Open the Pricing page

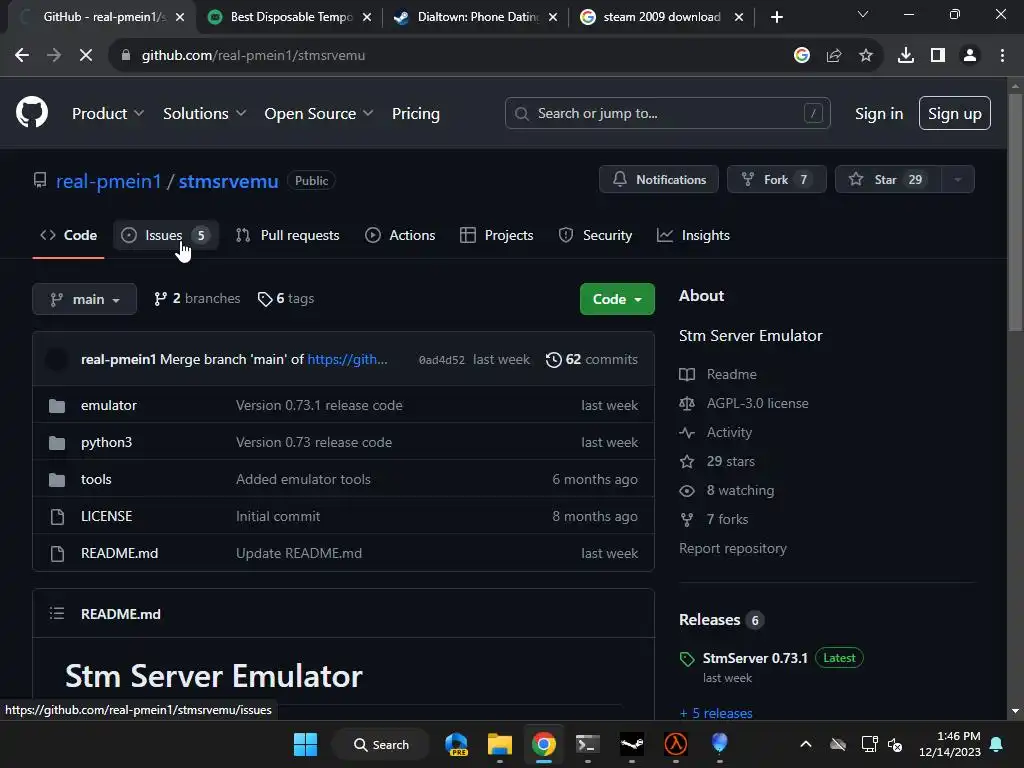(x=415, y=113)
